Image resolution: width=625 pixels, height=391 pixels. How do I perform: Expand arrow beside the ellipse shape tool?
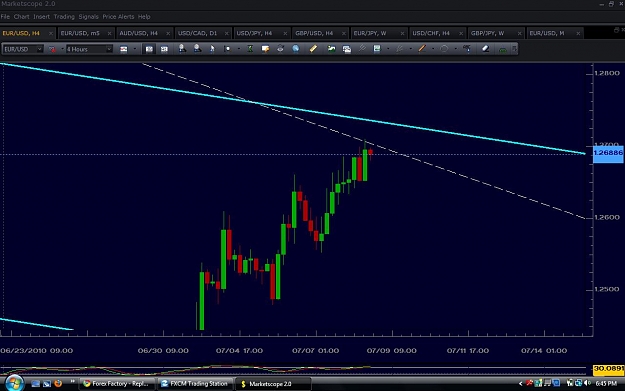[x=456, y=49]
